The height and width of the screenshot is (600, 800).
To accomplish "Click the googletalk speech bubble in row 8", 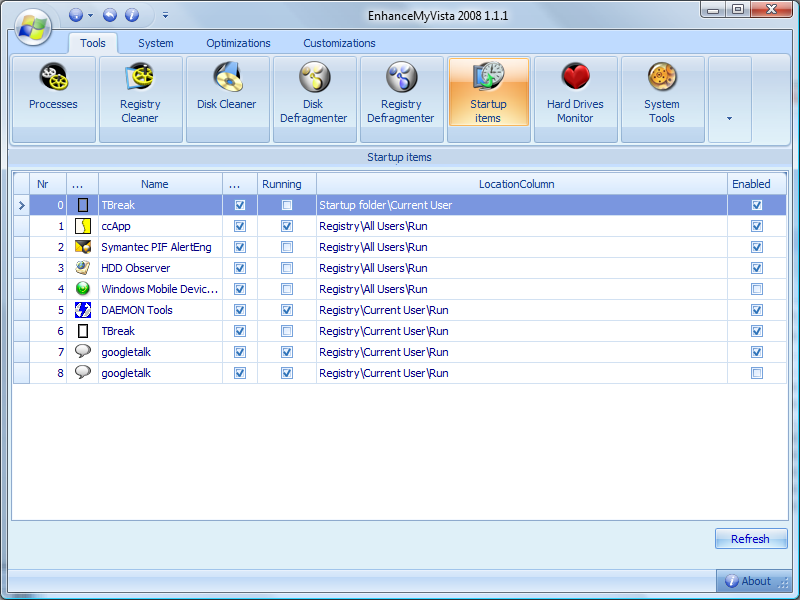I will [83, 372].
